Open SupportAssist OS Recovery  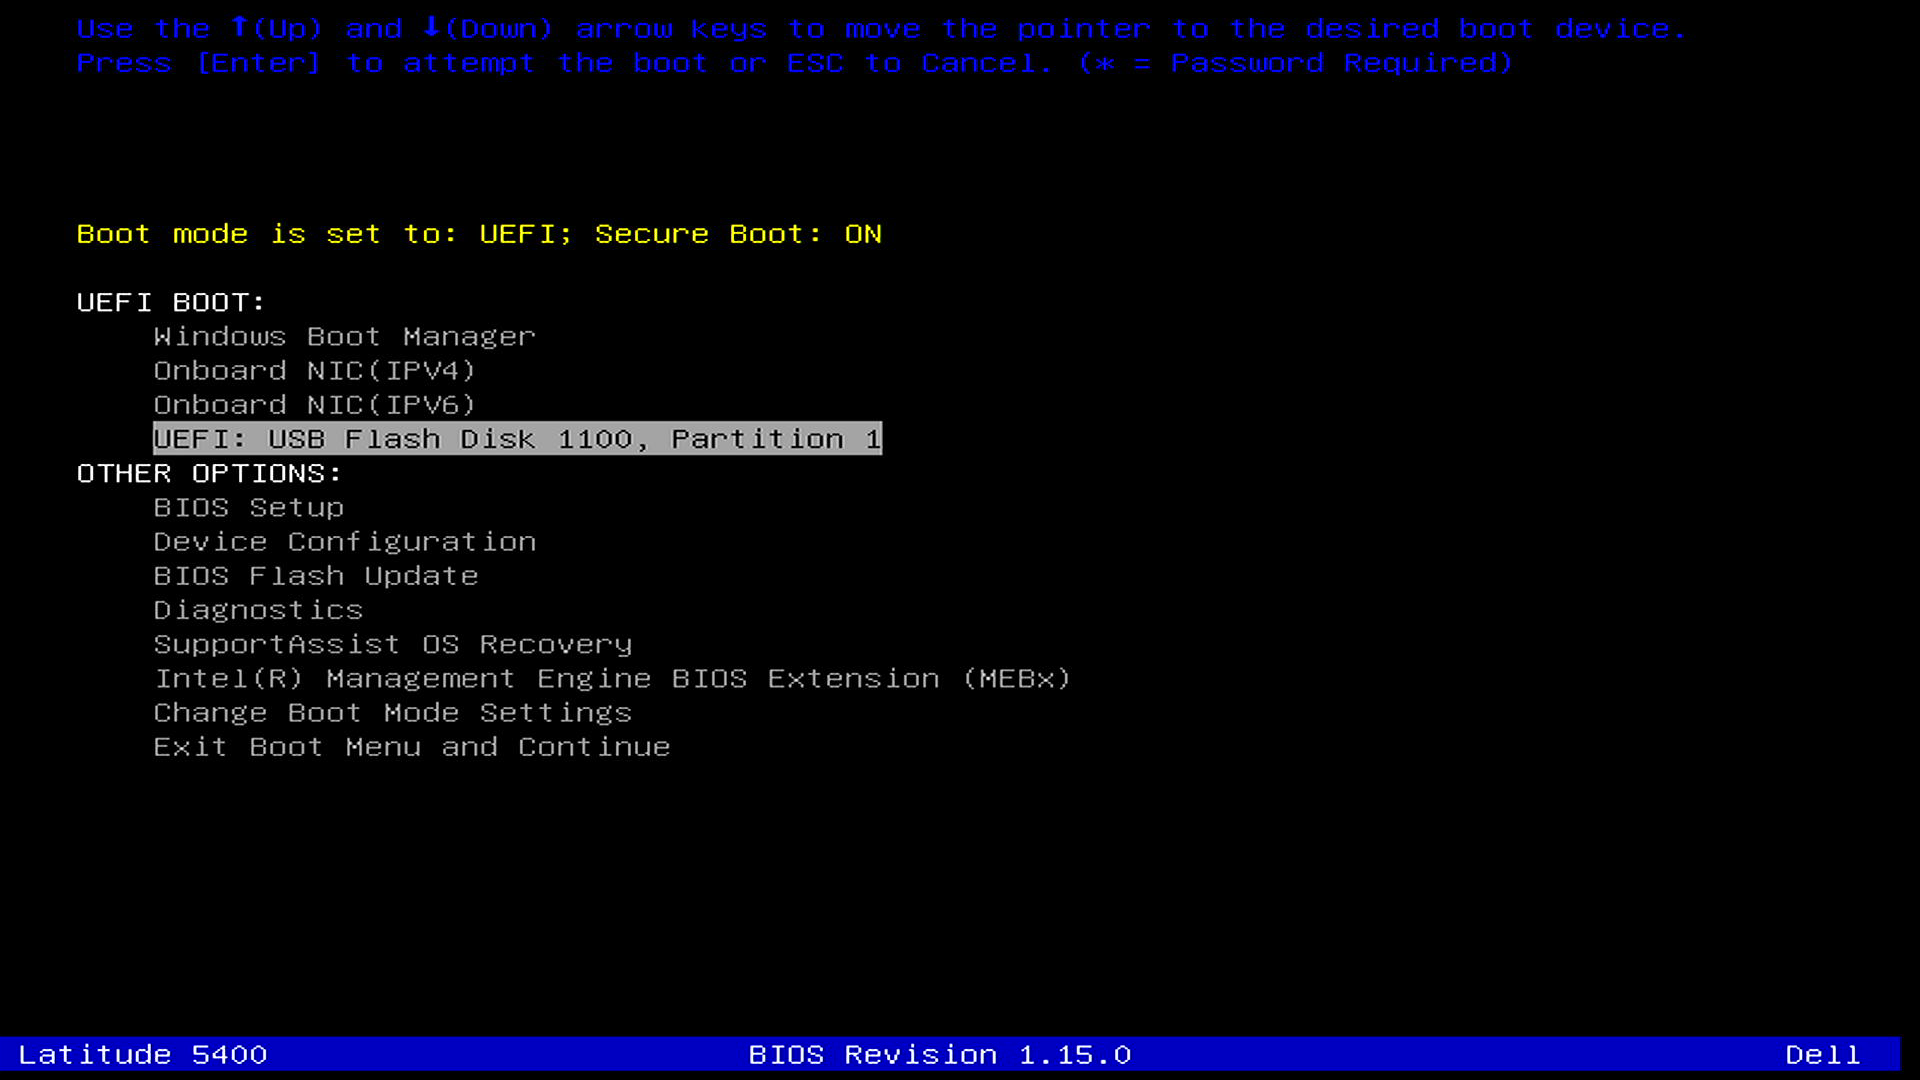point(393,644)
